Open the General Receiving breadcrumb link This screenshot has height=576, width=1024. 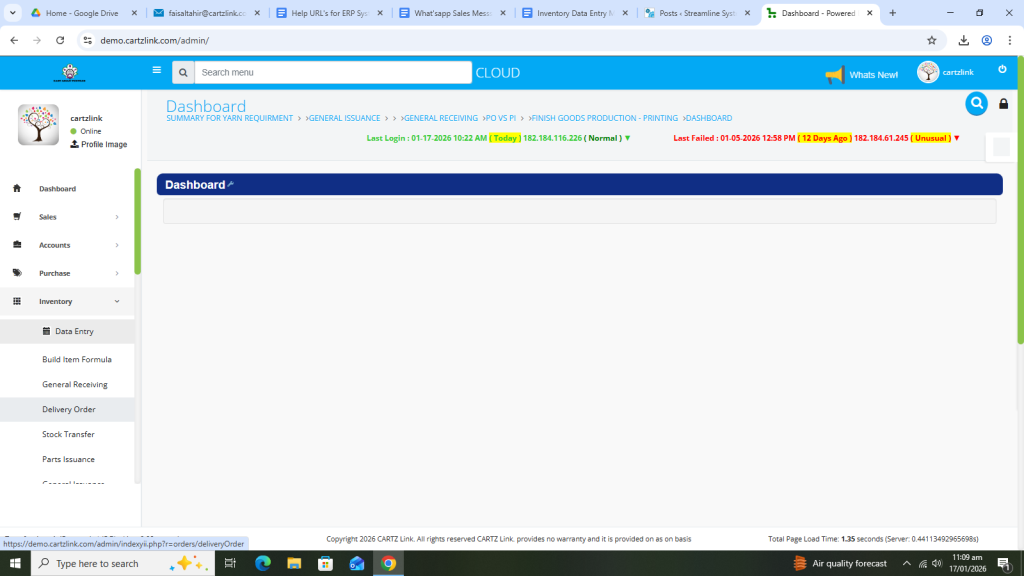[x=440, y=118]
